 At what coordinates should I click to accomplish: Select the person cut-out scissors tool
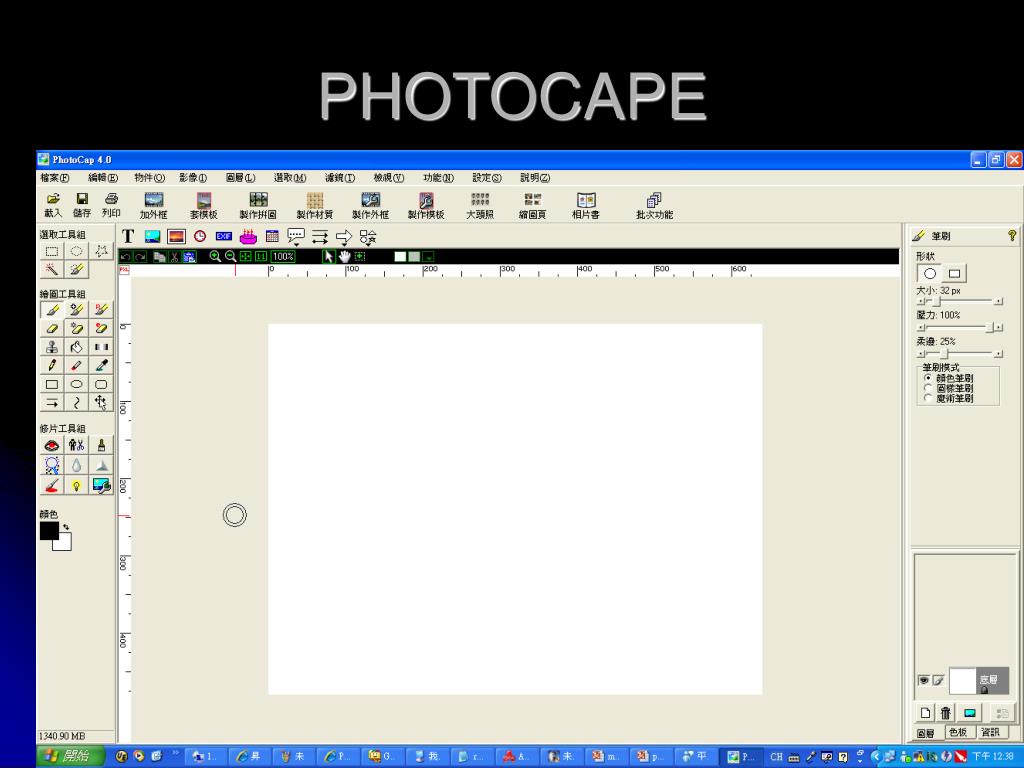76,445
